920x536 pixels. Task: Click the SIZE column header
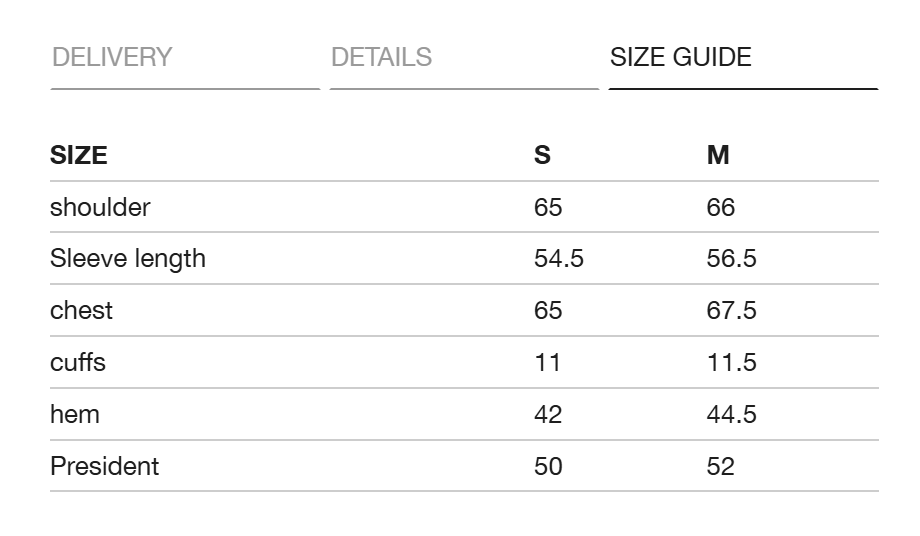click(x=79, y=155)
